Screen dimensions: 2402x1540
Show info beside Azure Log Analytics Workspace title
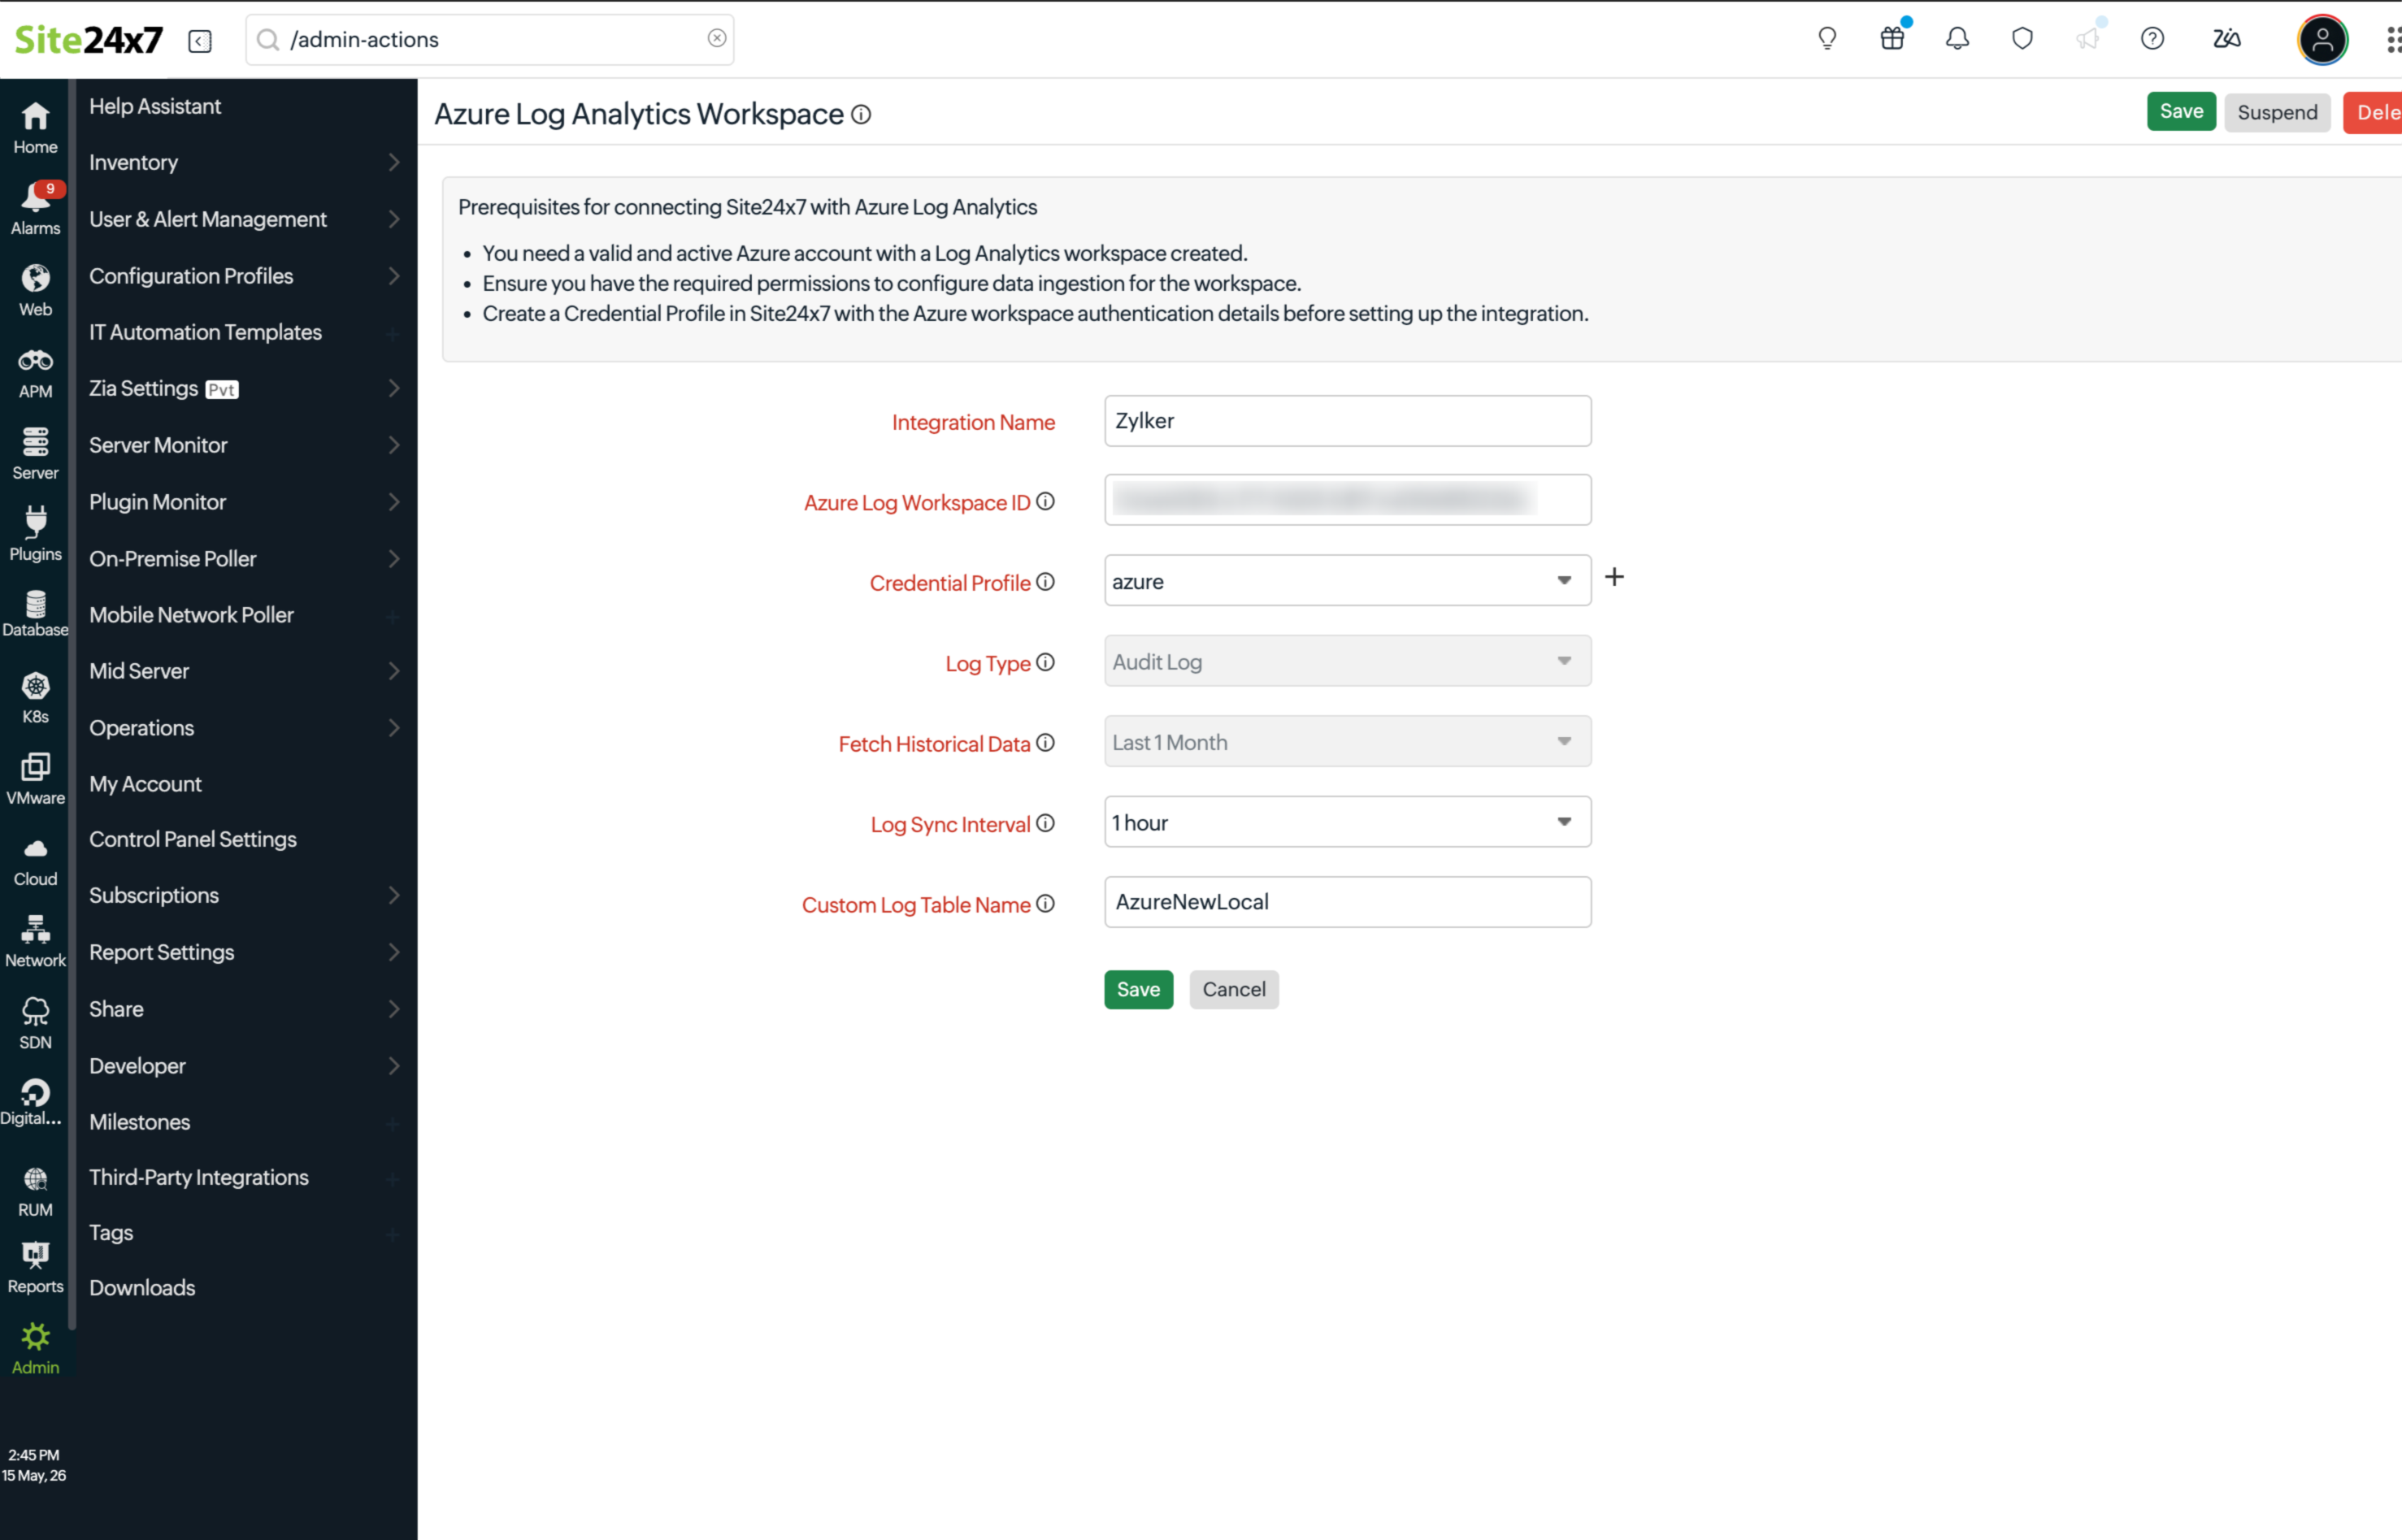coord(861,115)
